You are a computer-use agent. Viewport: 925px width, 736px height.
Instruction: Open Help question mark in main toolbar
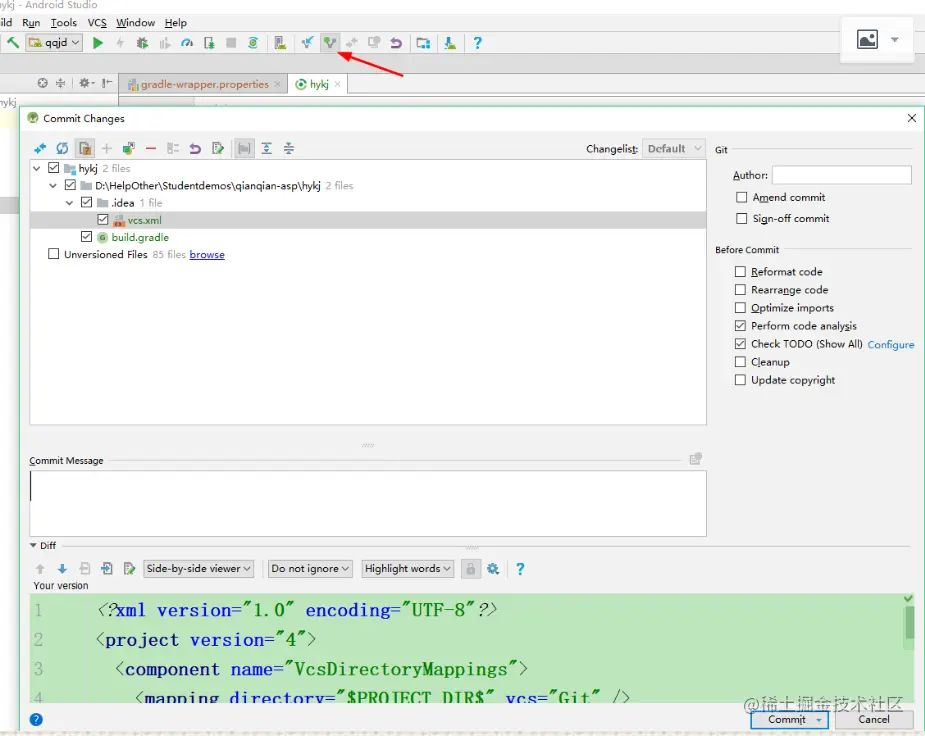(477, 43)
